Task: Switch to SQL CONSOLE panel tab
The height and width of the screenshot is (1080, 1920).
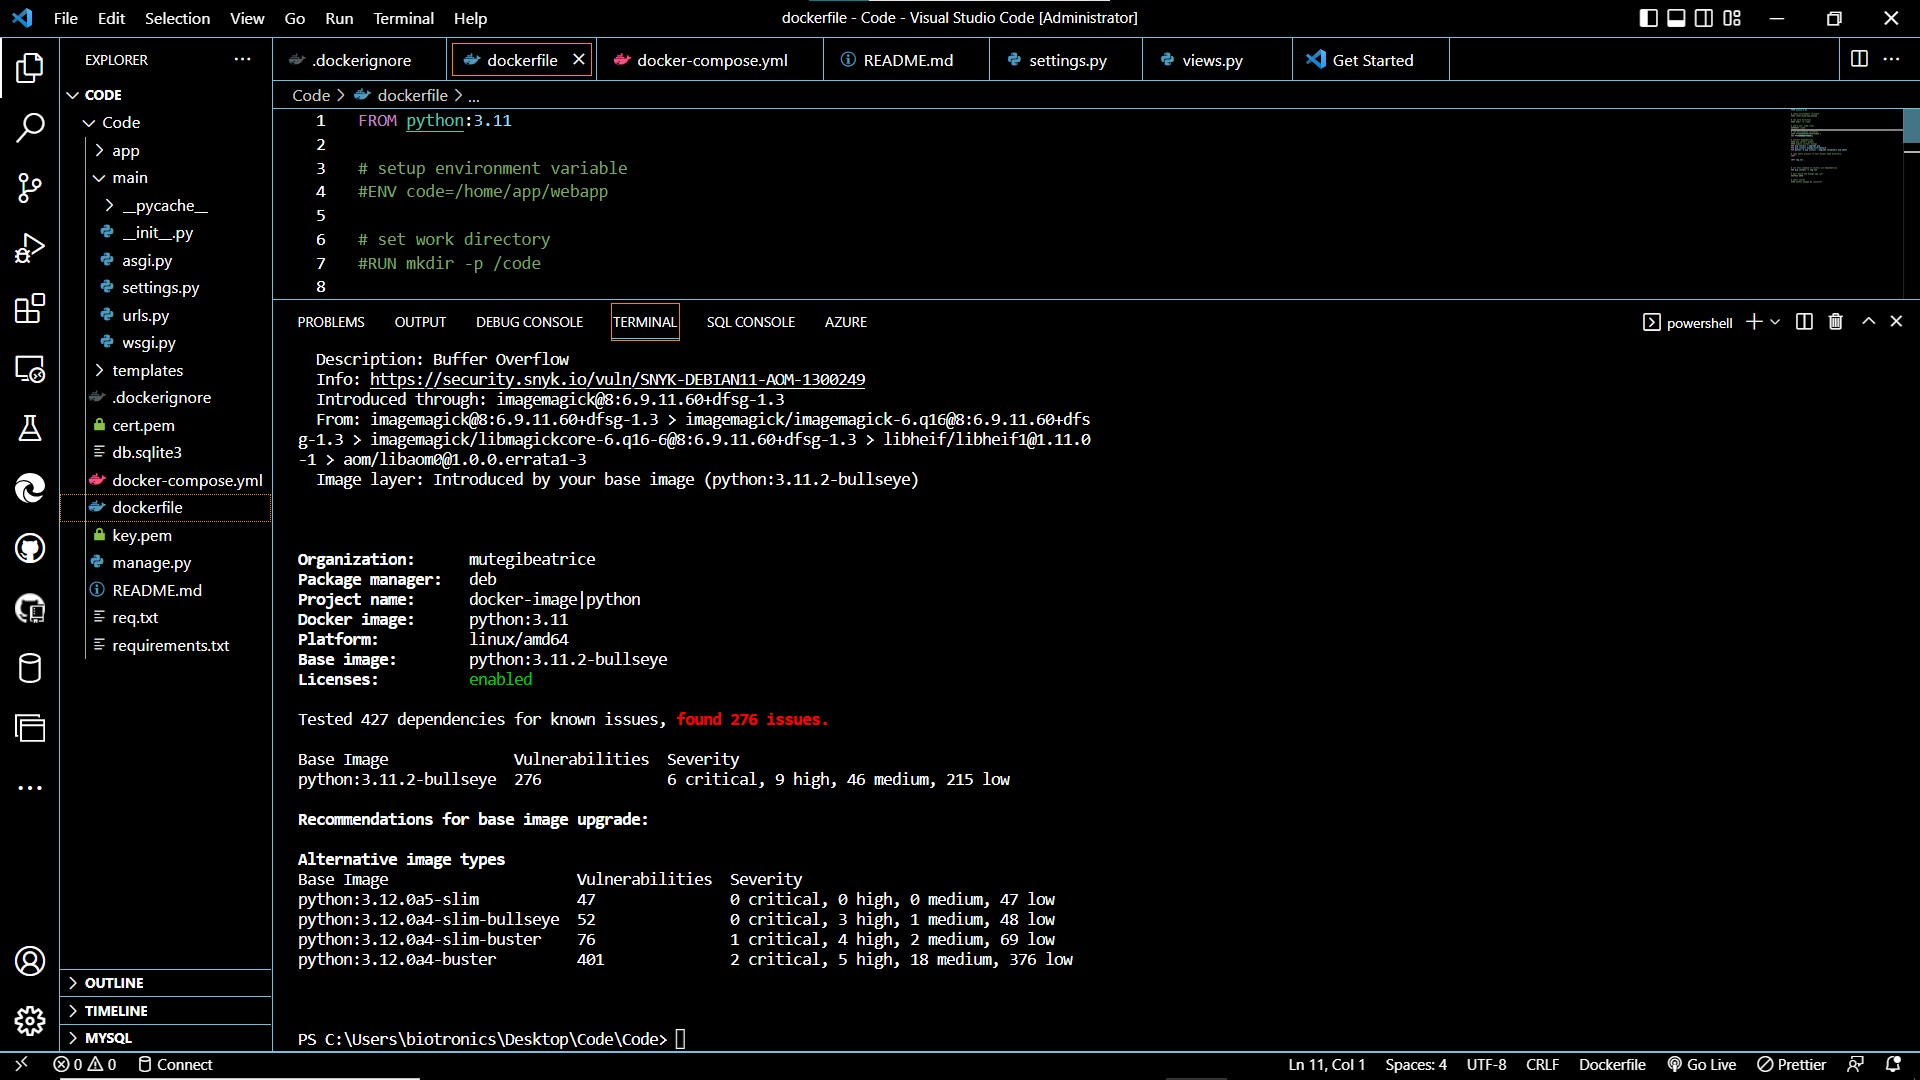Action: (x=751, y=322)
